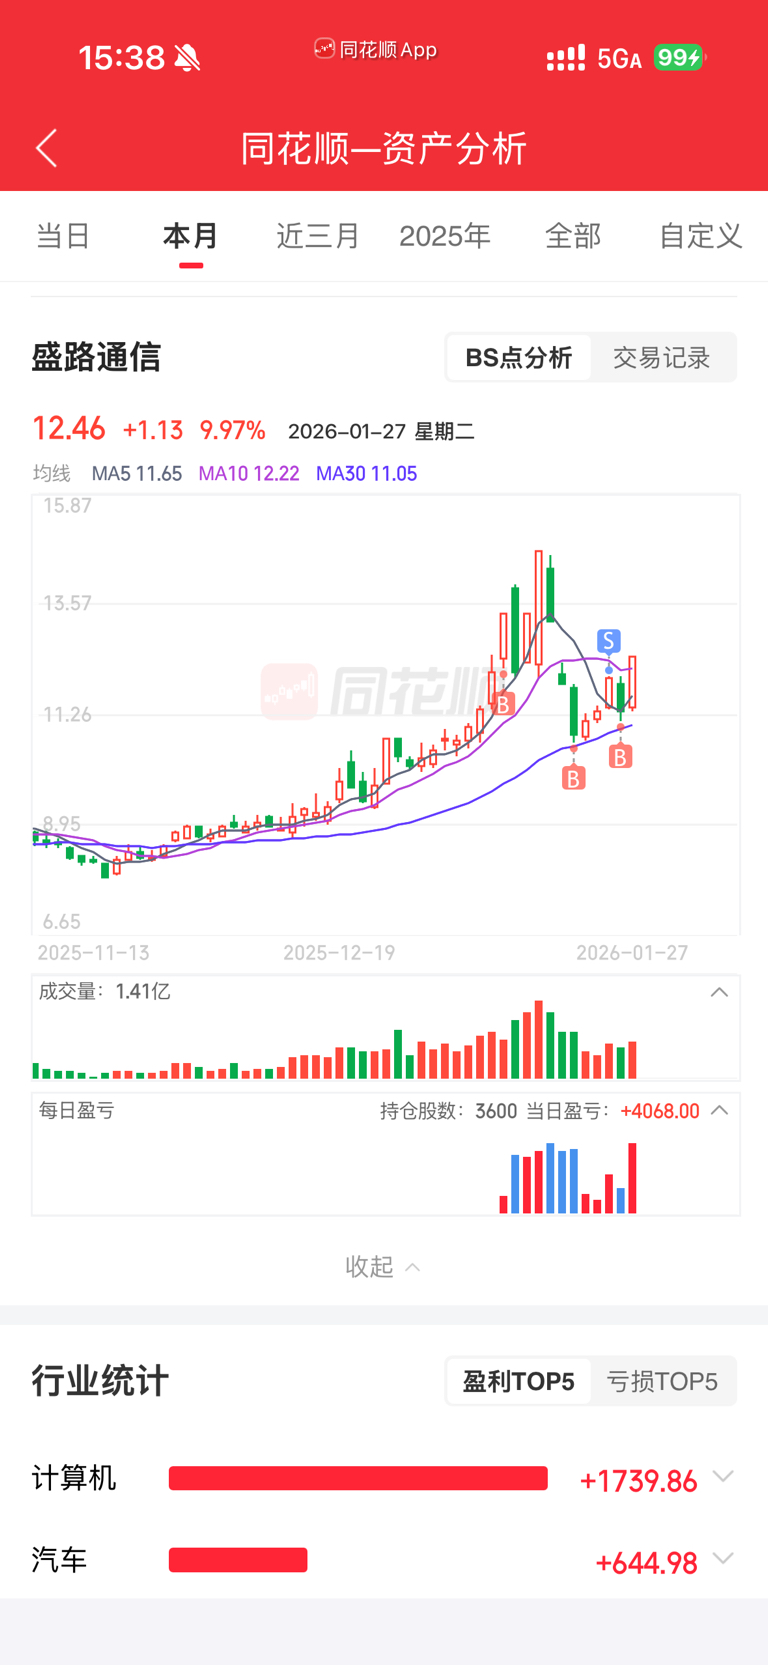Tap the 2025-12-19 axis date label
The image size is (769, 1665).
[x=339, y=953]
